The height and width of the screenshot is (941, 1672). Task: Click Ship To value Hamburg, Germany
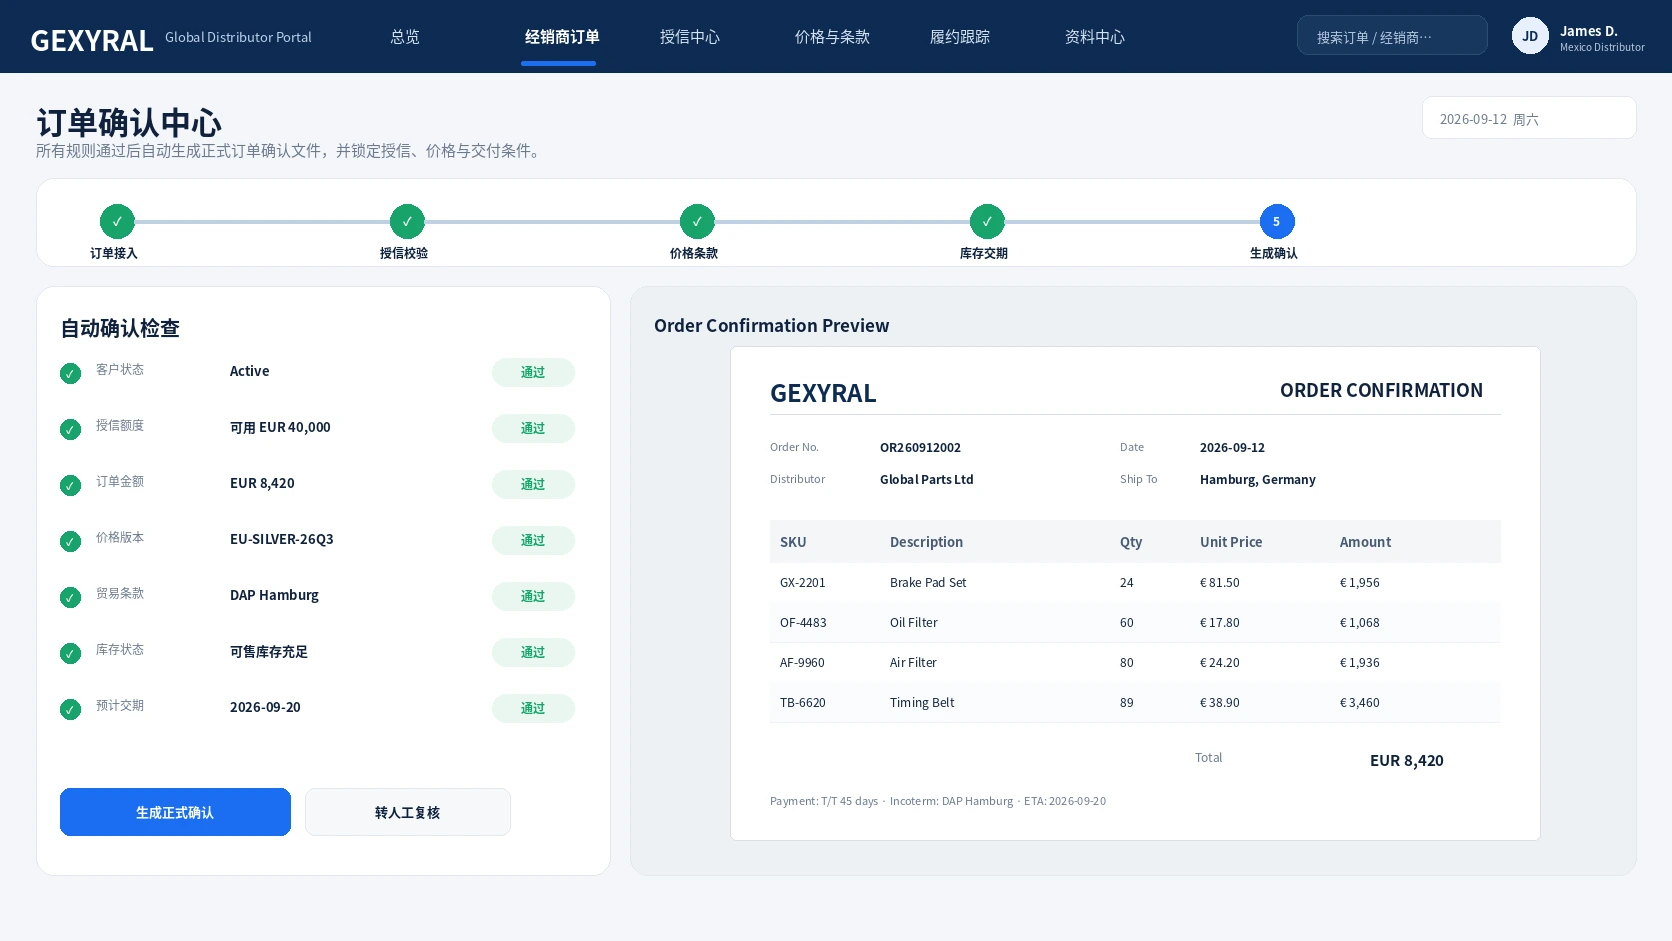[1258, 480]
